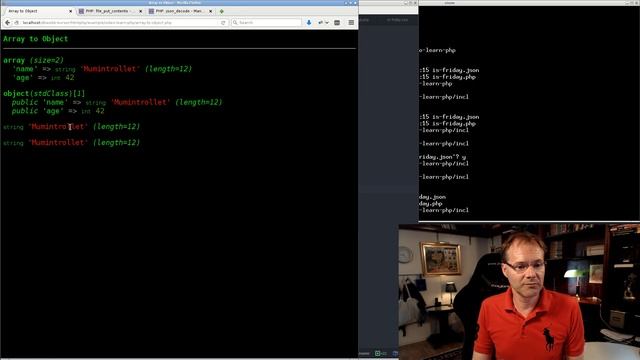
Task: Click in the Firefox Search box
Action: pyautogui.click(x=267, y=22)
